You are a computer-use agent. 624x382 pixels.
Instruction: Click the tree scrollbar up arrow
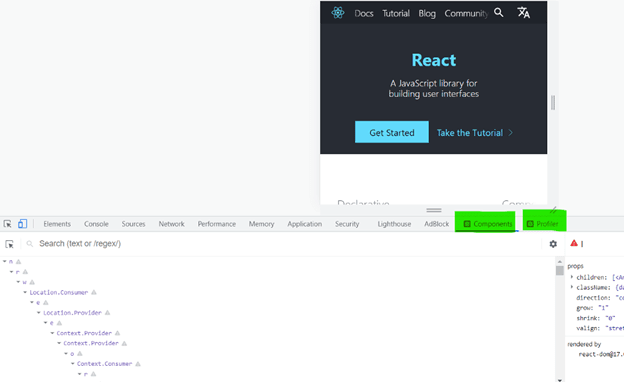click(x=560, y=261)
